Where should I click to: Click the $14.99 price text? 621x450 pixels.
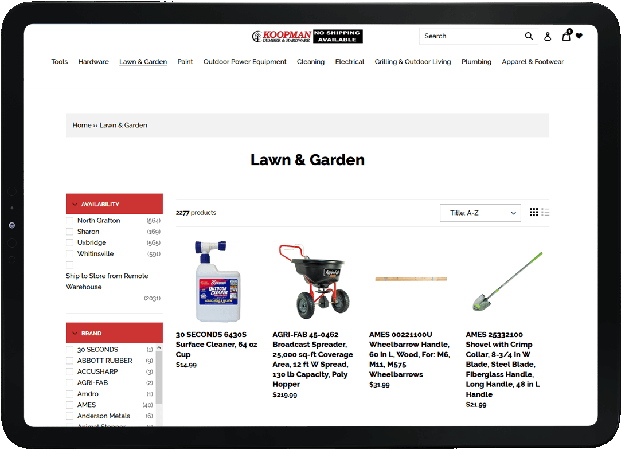pos(186,364)
